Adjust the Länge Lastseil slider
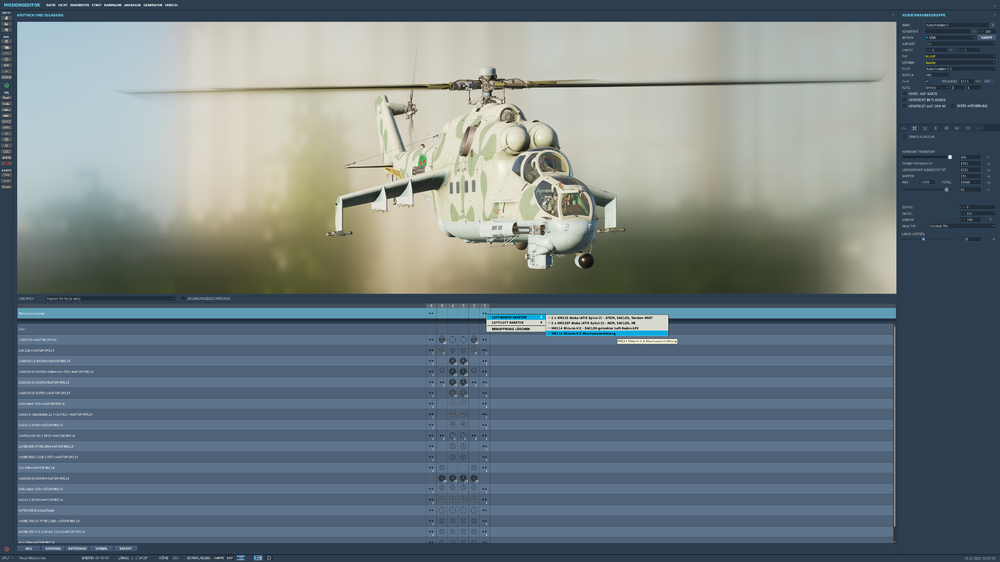 click(923, 239)
